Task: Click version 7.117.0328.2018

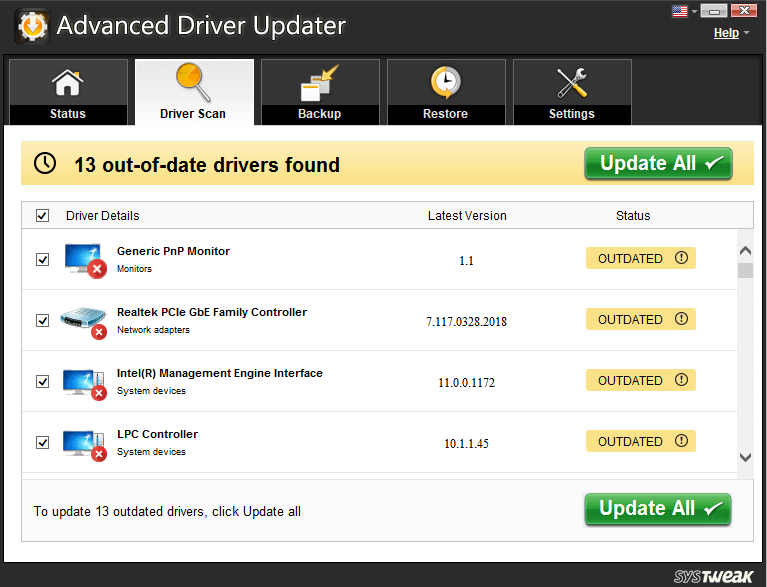Action: 466,322
